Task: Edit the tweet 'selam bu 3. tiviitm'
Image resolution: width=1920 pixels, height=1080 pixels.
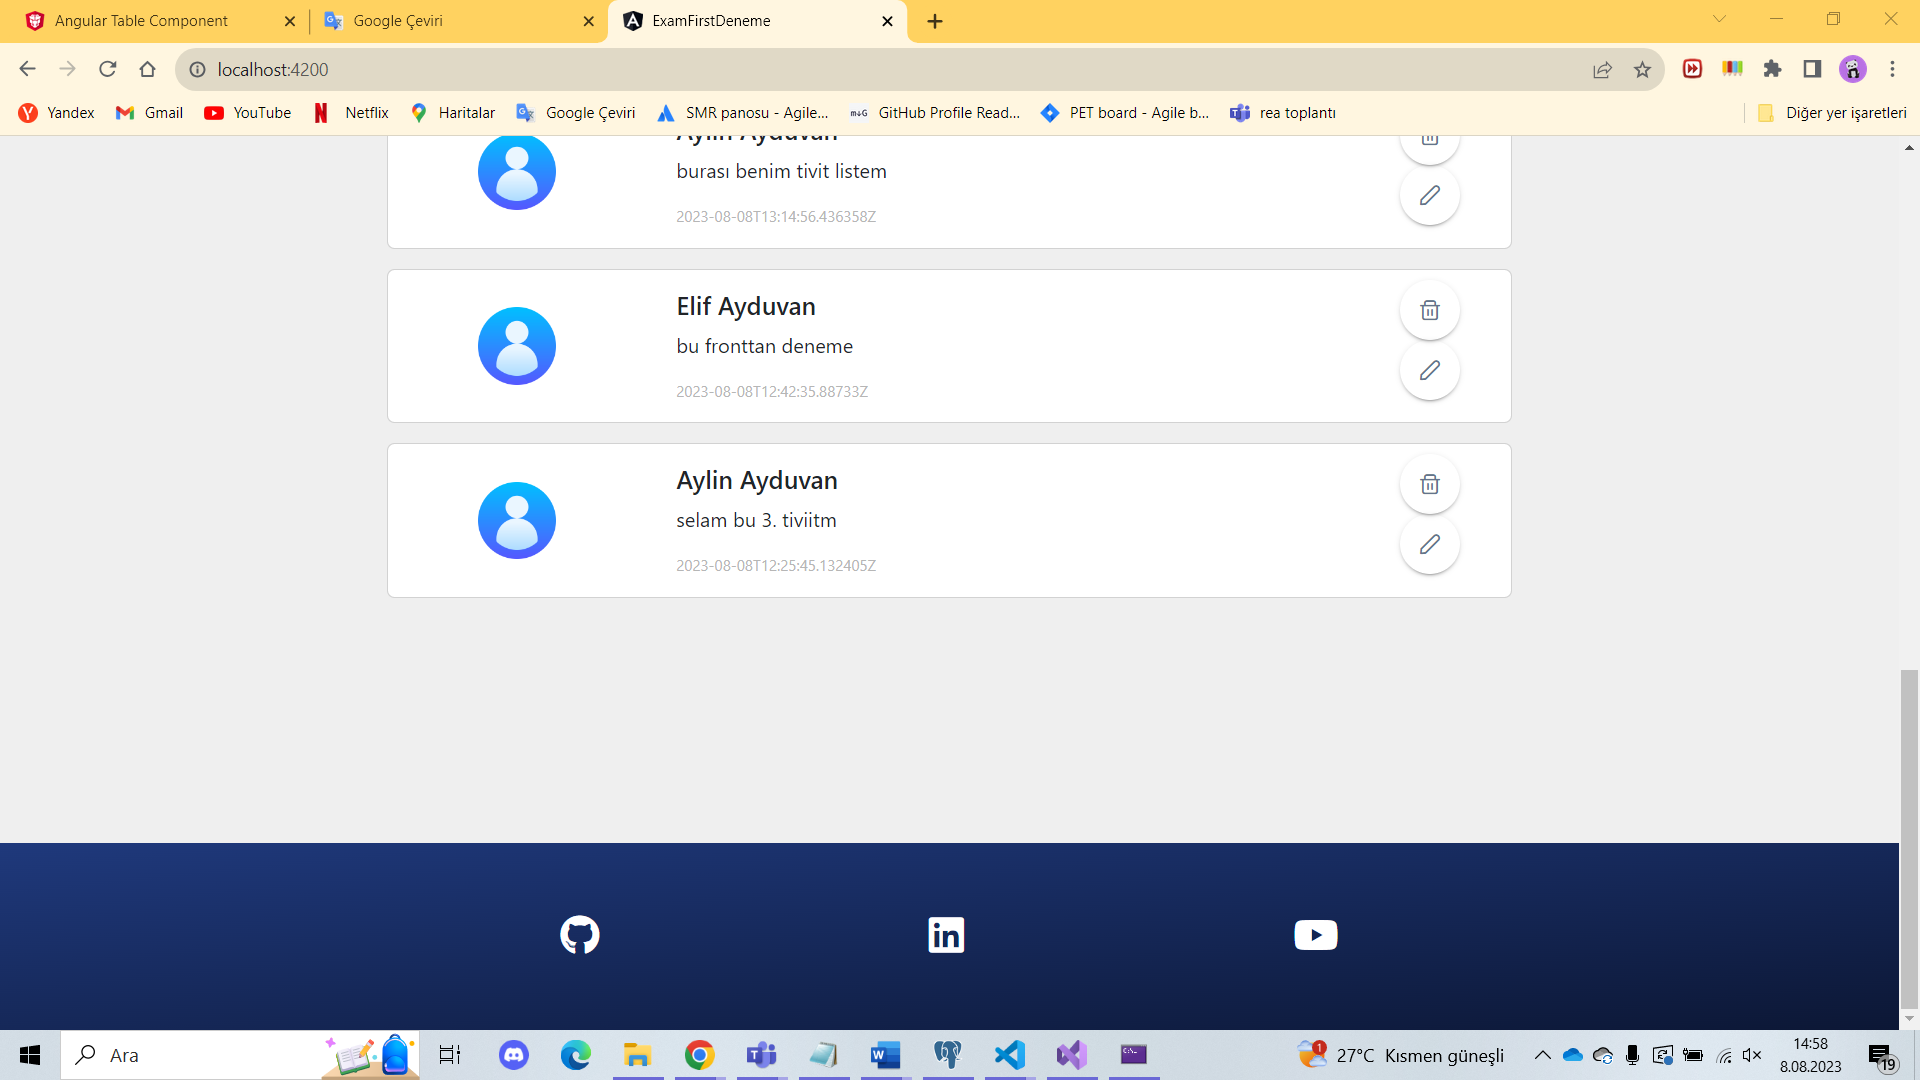Action: click(x=1429, y=544)
